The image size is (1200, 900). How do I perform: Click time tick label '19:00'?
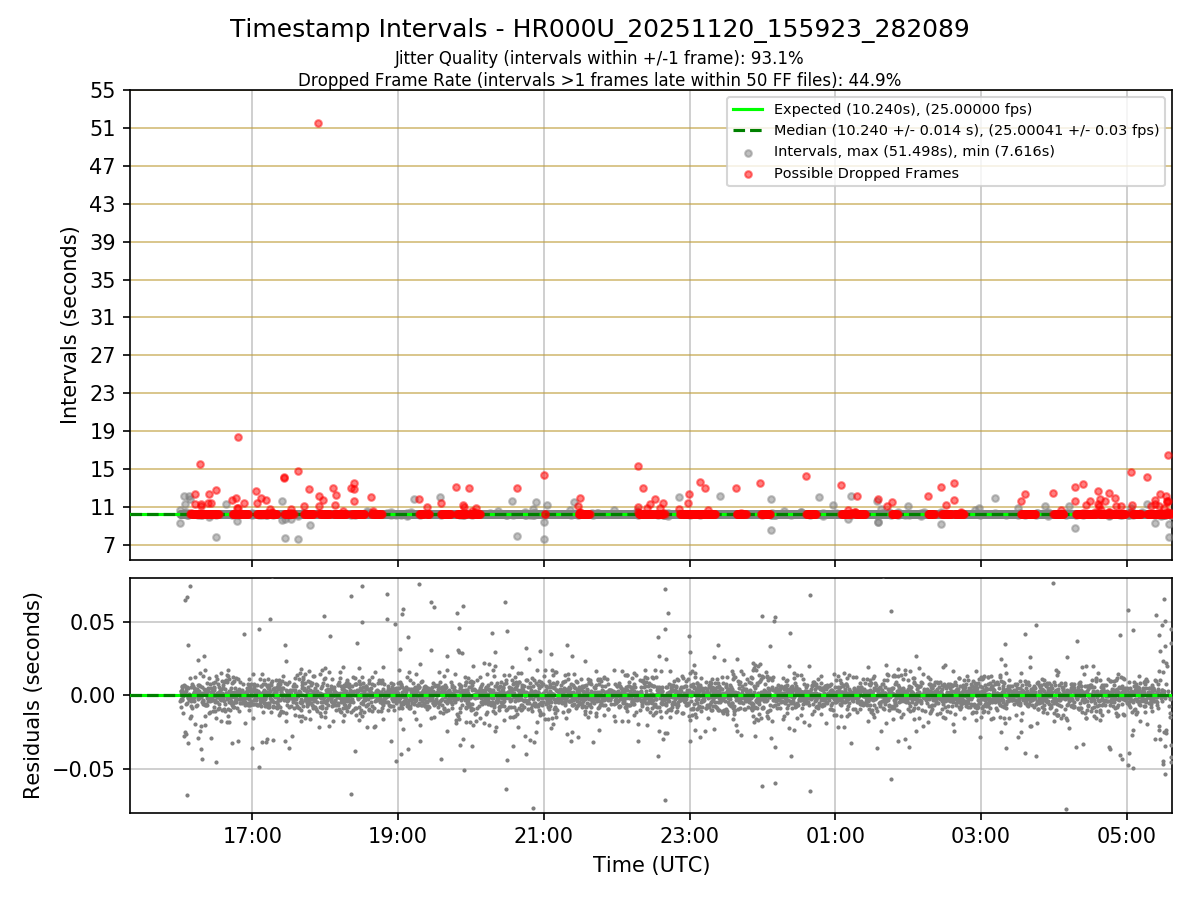(x=398, y=835)
